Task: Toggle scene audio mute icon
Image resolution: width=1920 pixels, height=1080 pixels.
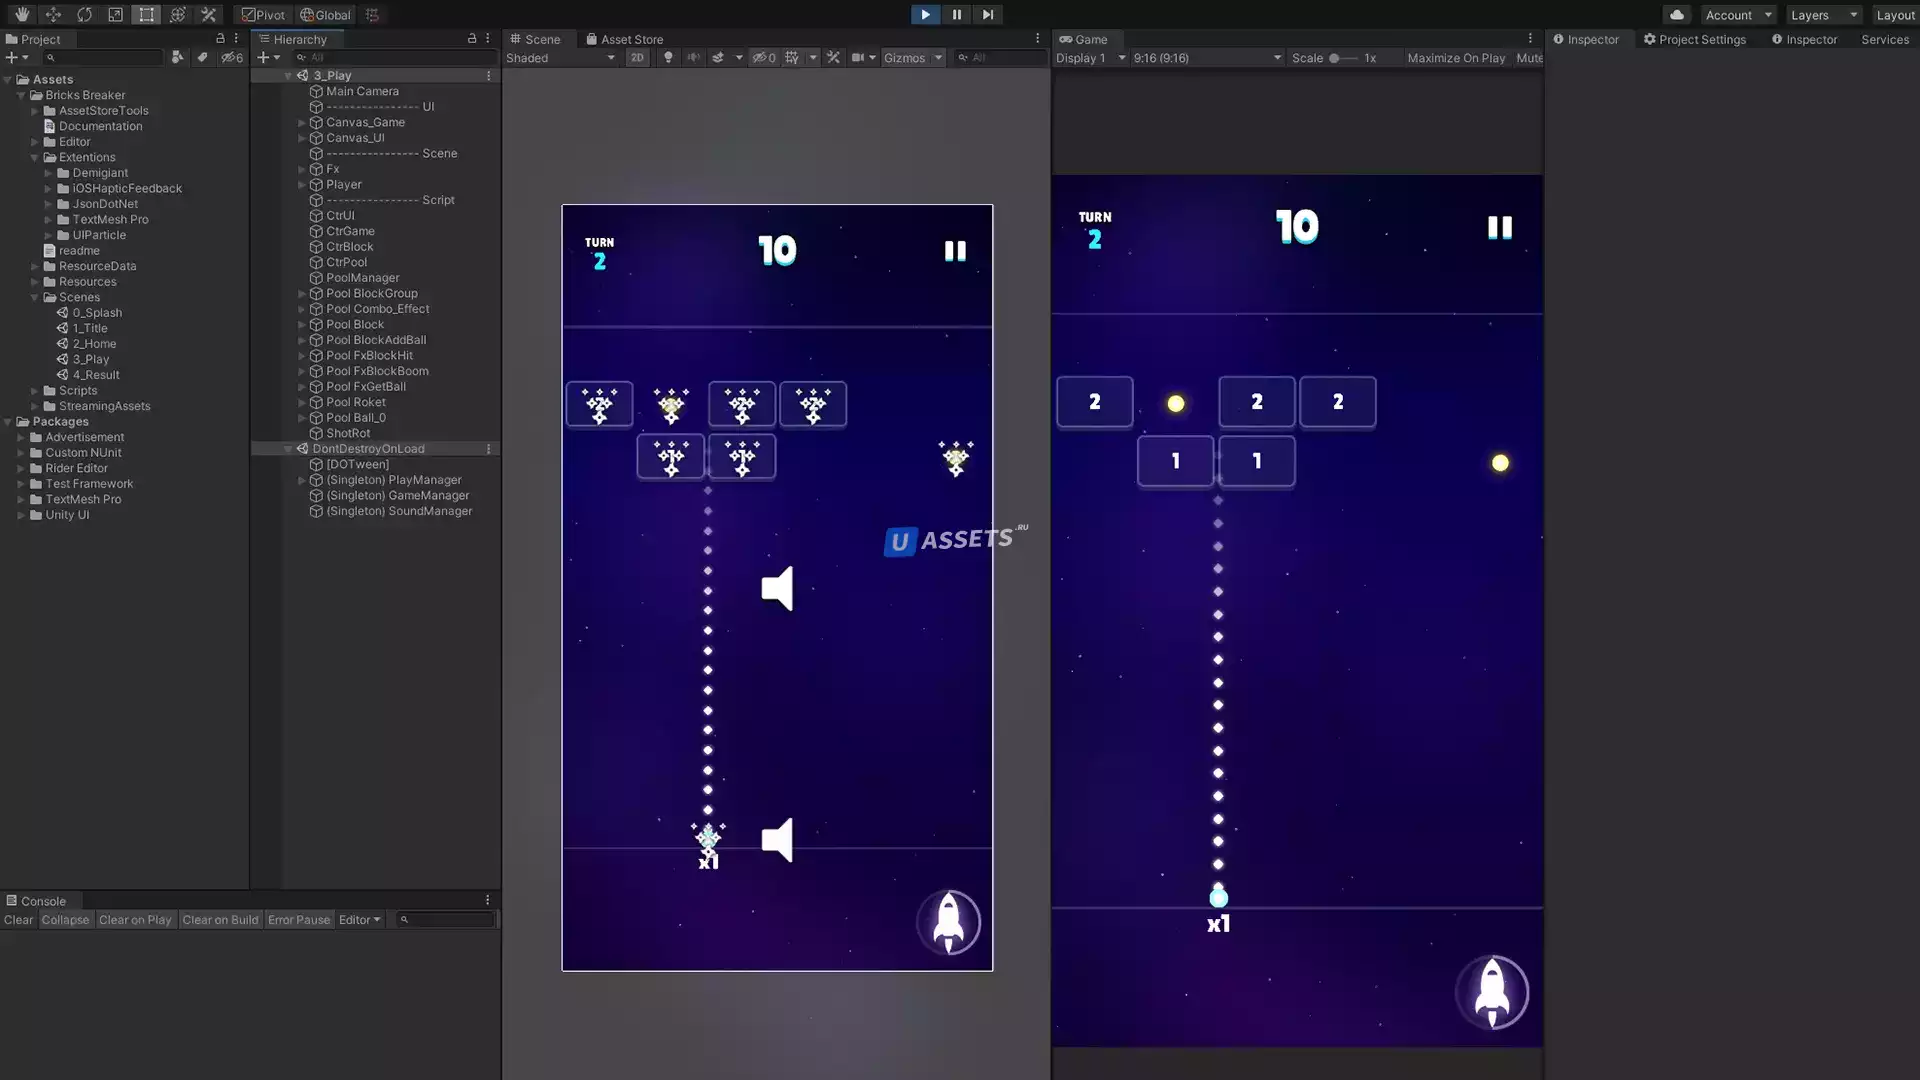Action: (x=693, y=58)
